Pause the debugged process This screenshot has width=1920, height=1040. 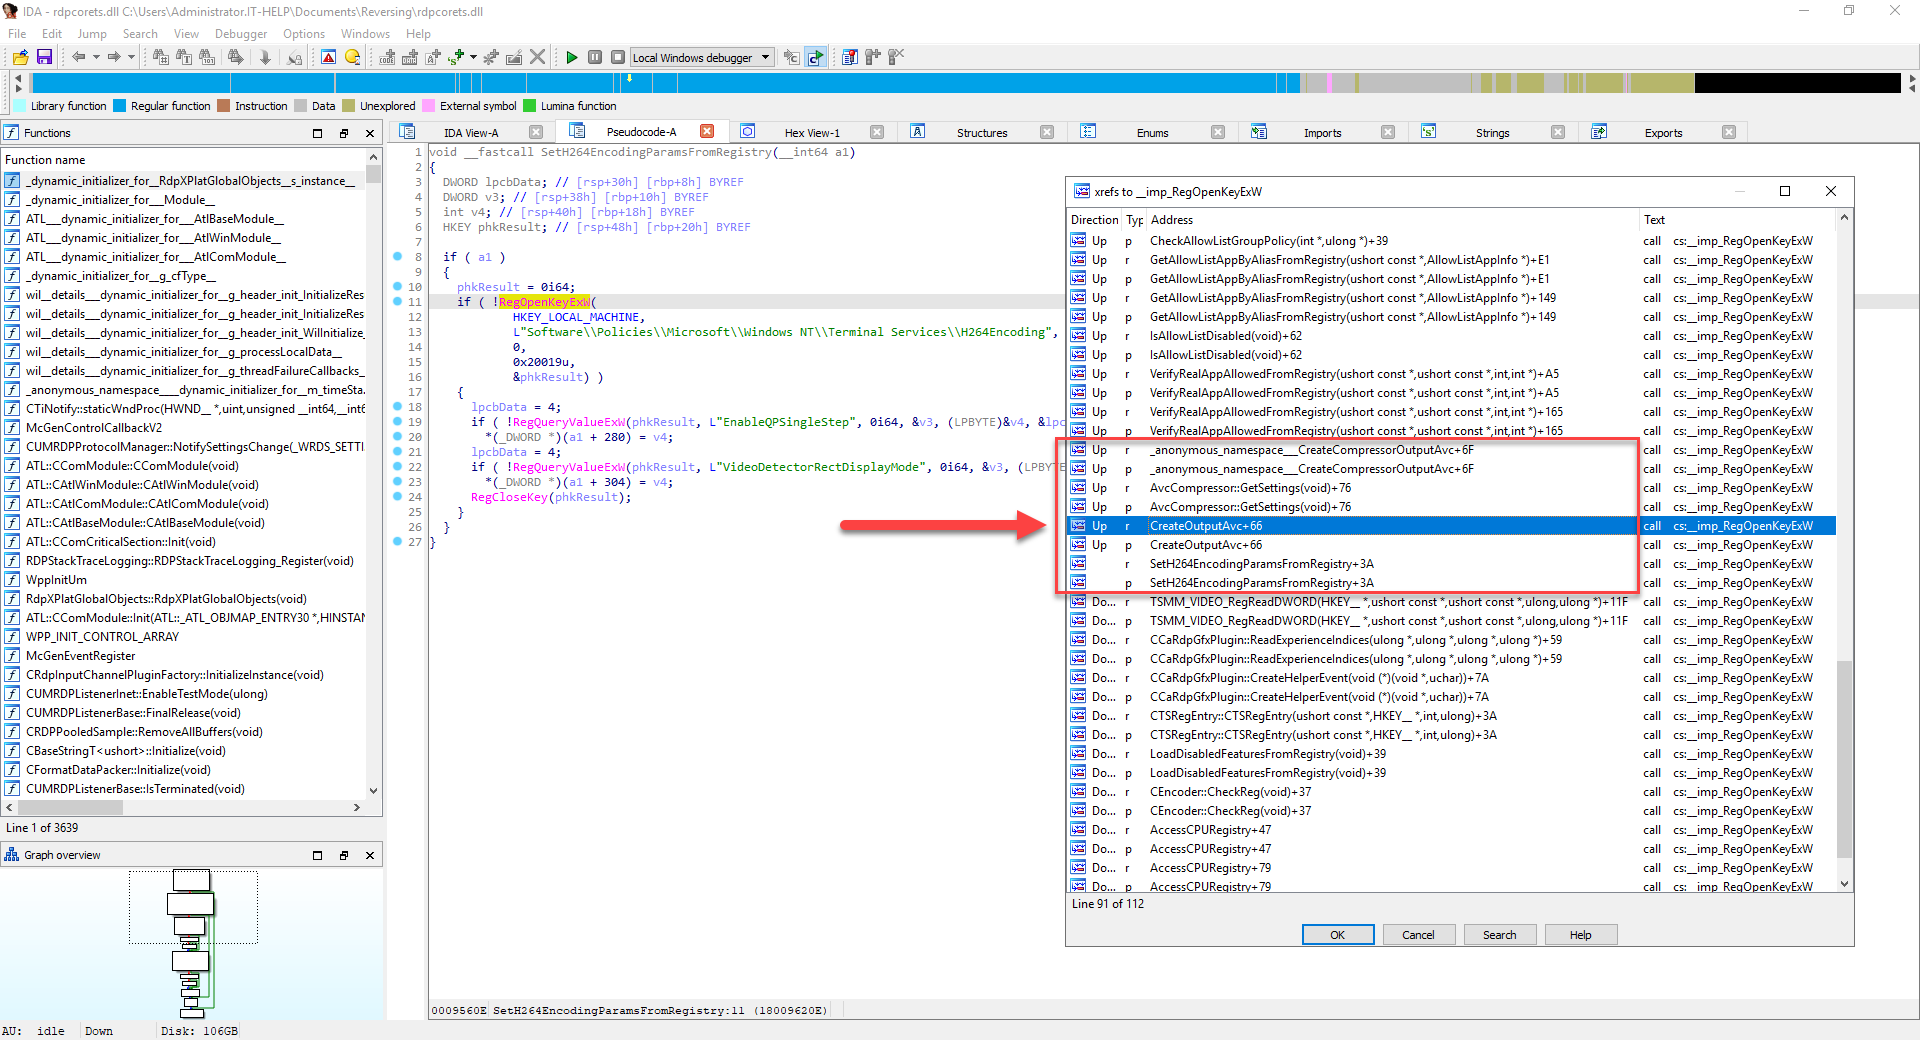tap(595, 57)
